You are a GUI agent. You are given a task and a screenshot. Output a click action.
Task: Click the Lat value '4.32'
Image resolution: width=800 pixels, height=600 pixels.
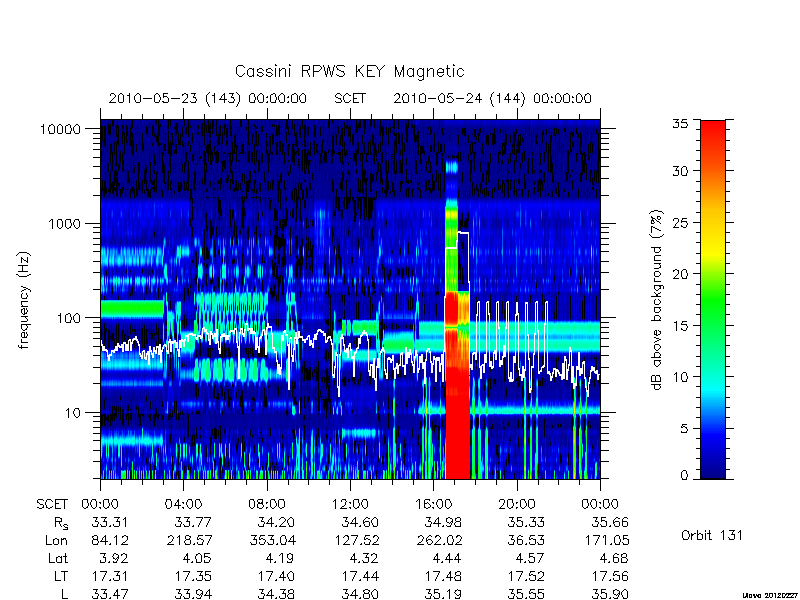[364, 559]
